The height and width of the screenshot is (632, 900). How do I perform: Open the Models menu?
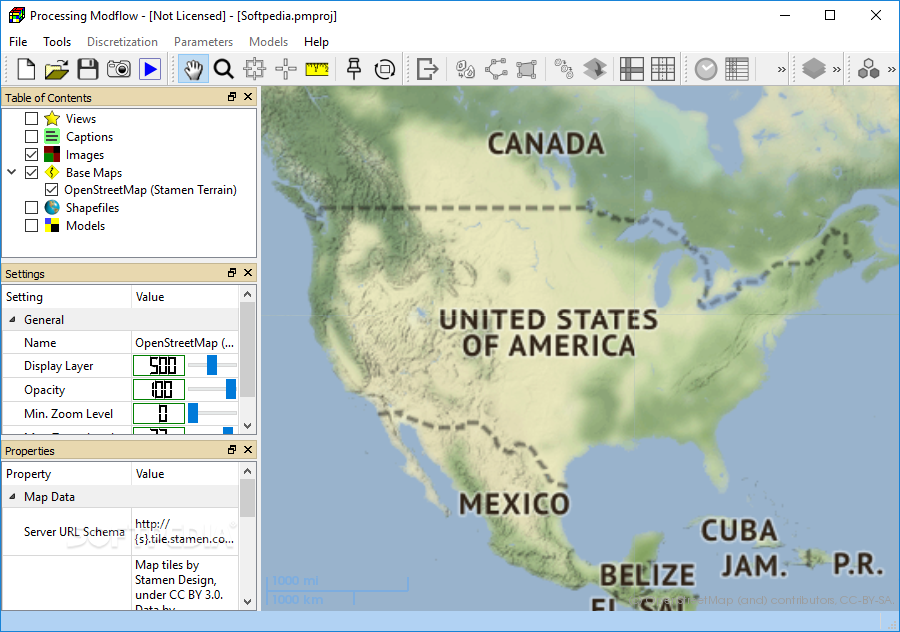point(268,42)
